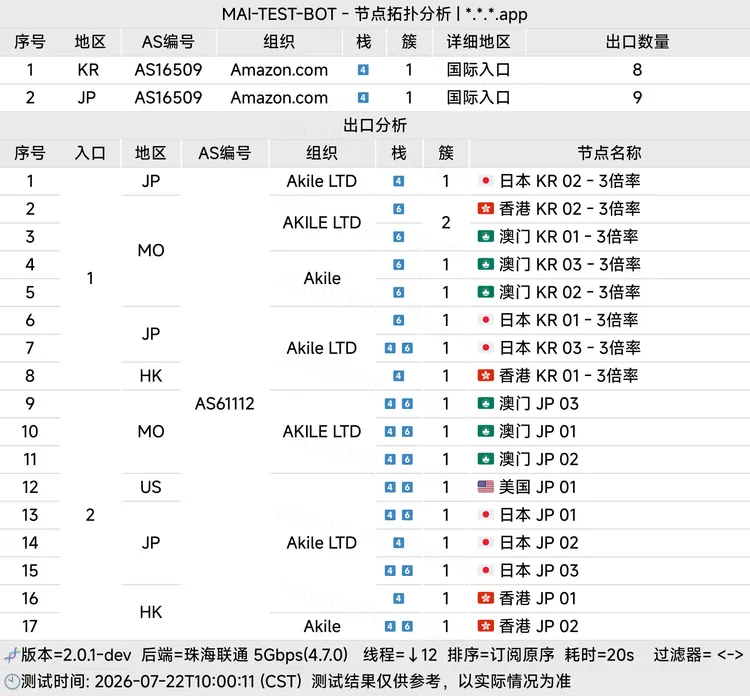This screenshot has width=750, height=696.
Task: Select the AS61112 cell
Action: pos(225,404)
